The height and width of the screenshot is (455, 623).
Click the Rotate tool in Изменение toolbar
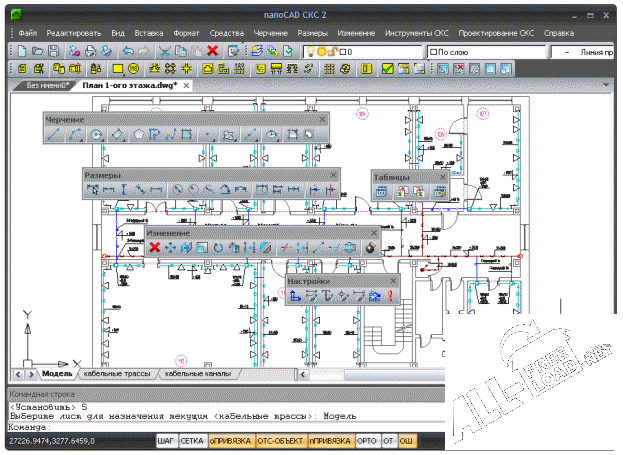(x=217, y=247)
